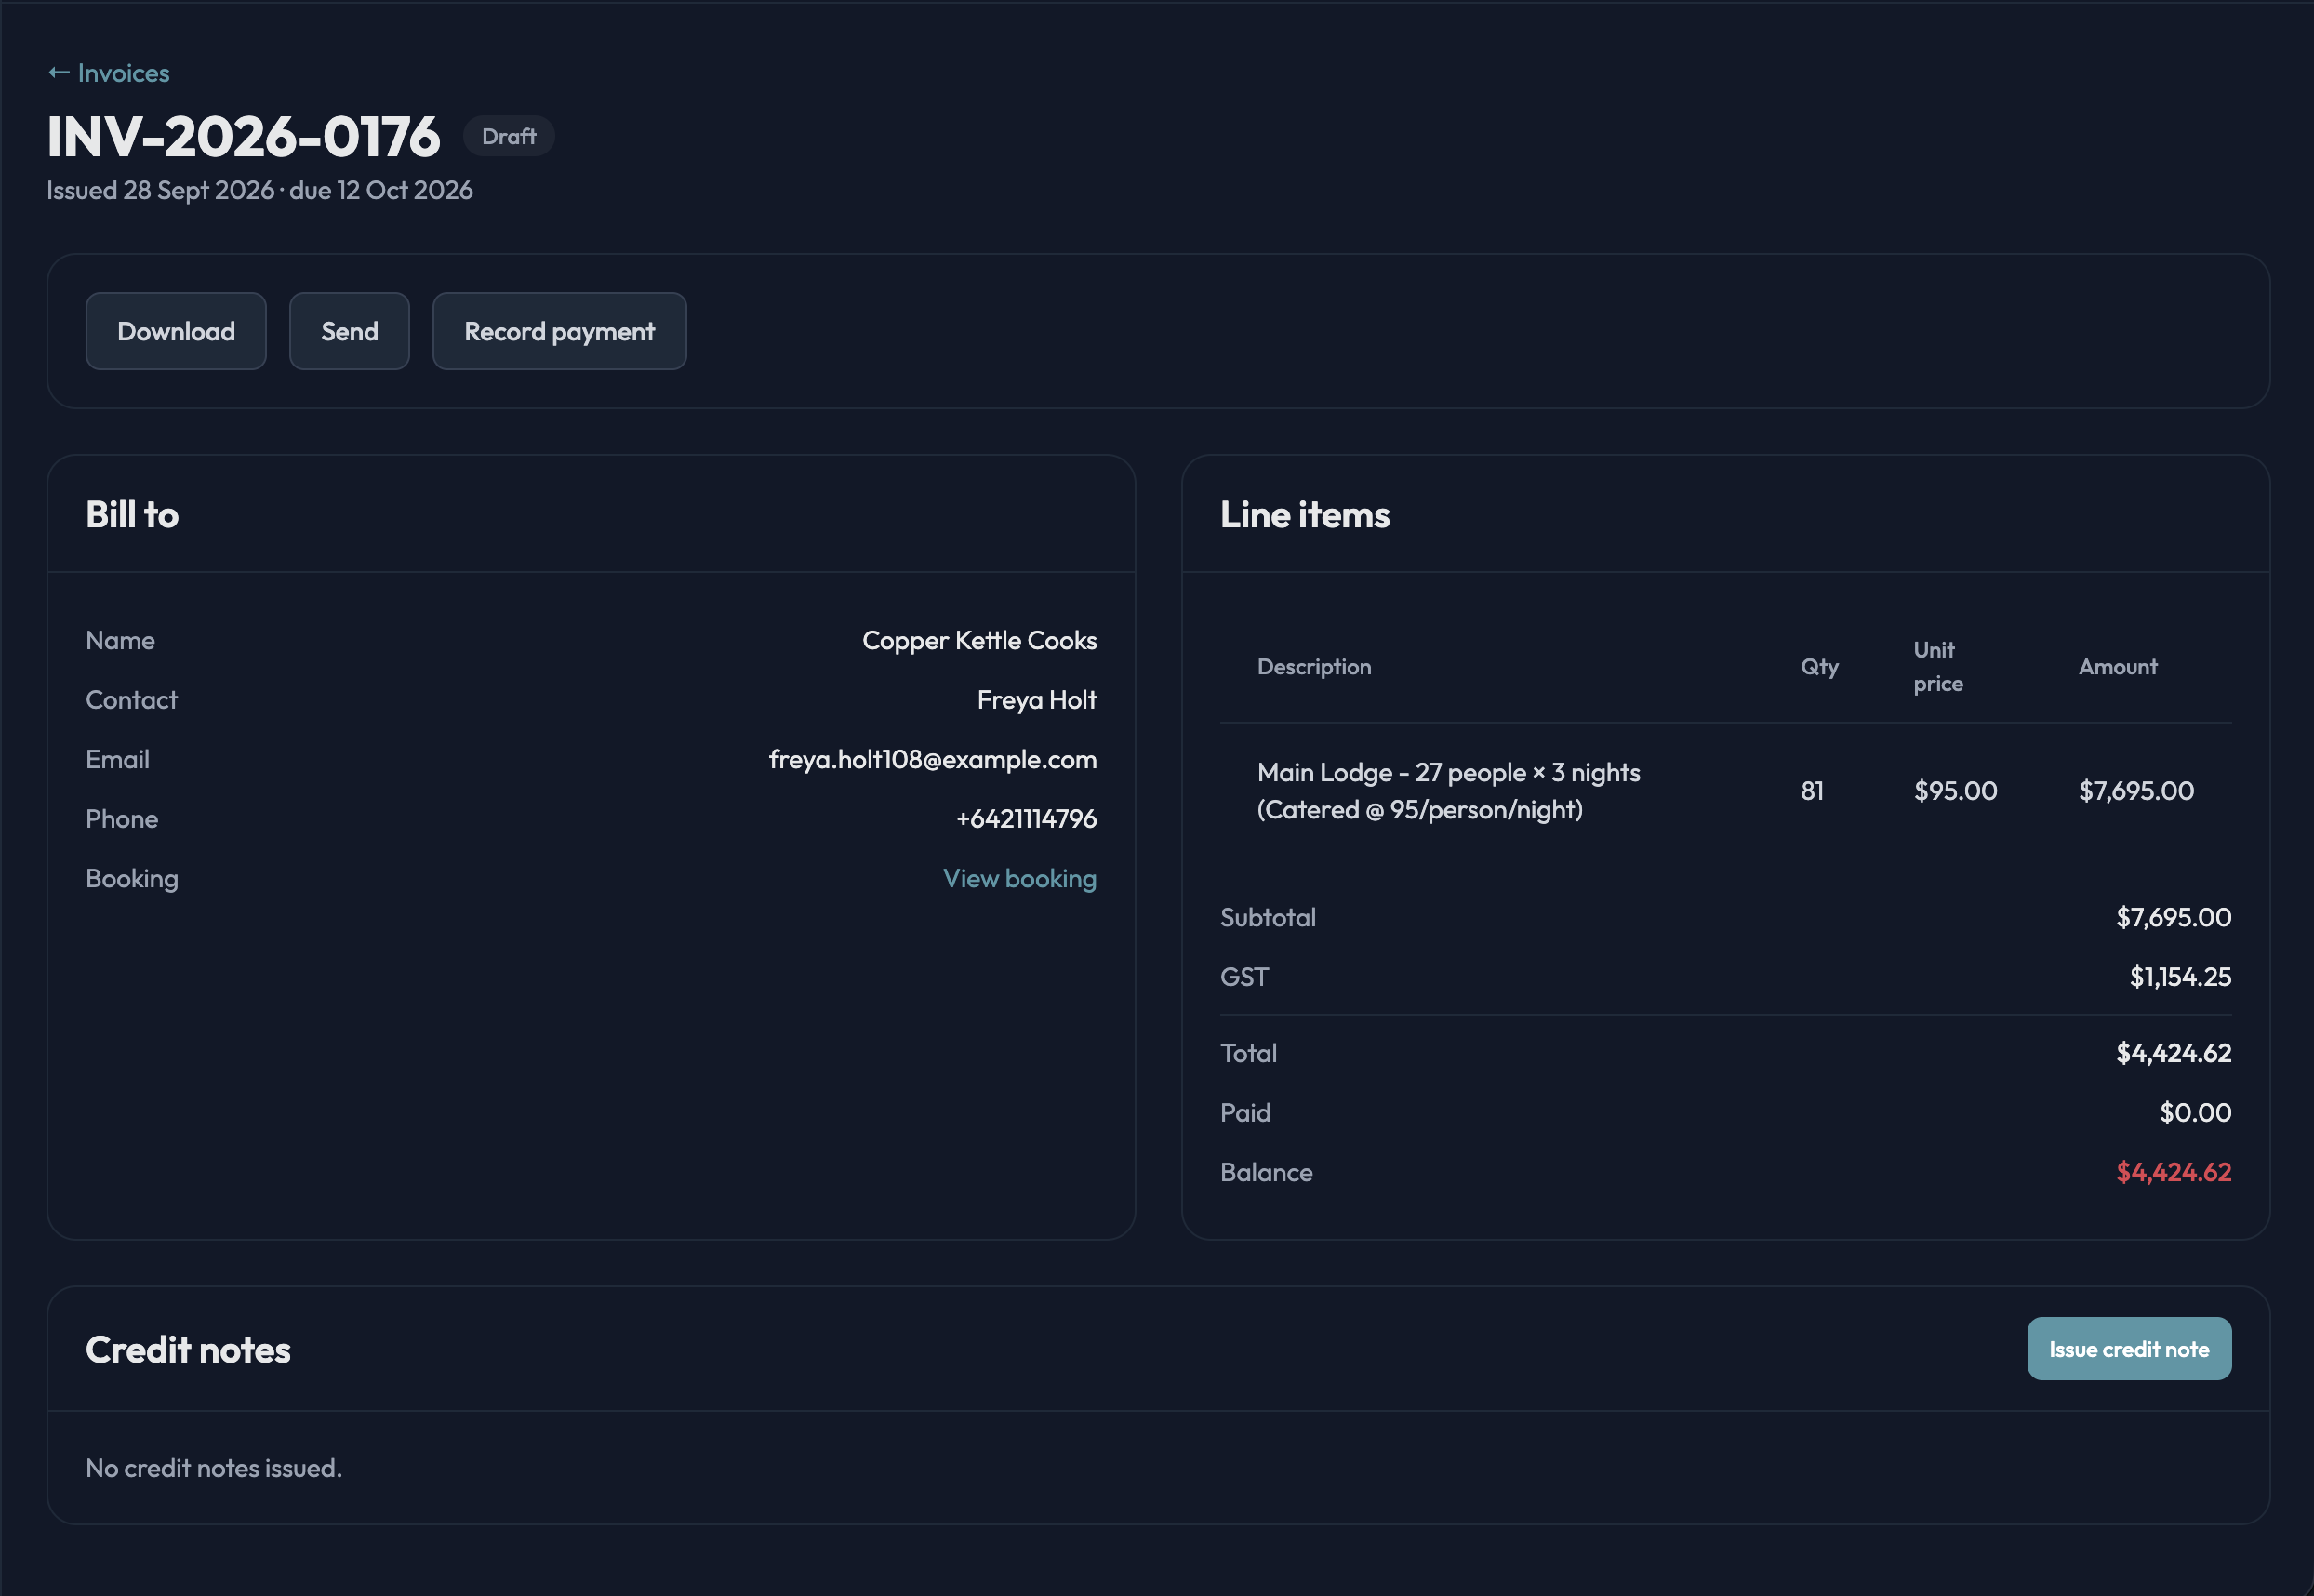Click the issued and due date line
The height and width of the screenshot is (1596, 2314).
point(260,190)
